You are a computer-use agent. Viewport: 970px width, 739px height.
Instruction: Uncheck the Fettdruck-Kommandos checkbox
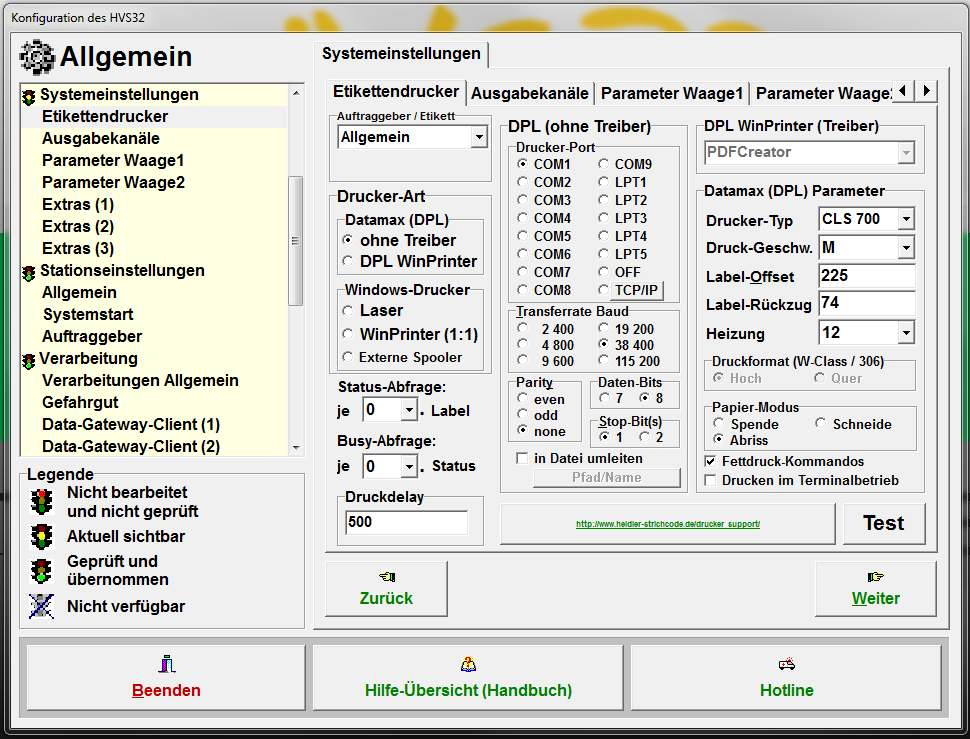(x=711, y=462)
